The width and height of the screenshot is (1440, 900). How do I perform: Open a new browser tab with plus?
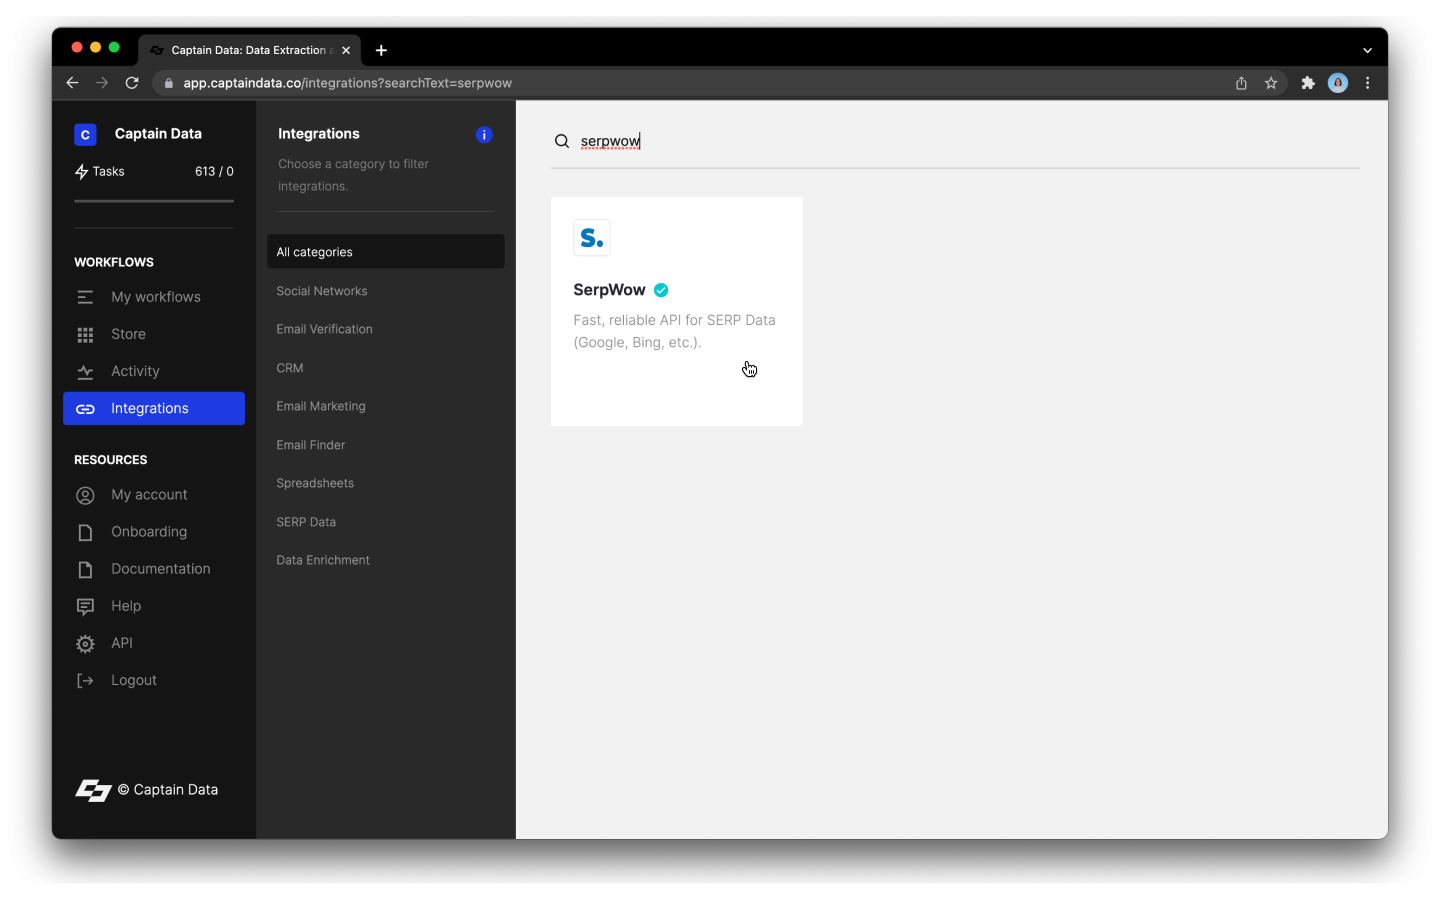point(381,50)
